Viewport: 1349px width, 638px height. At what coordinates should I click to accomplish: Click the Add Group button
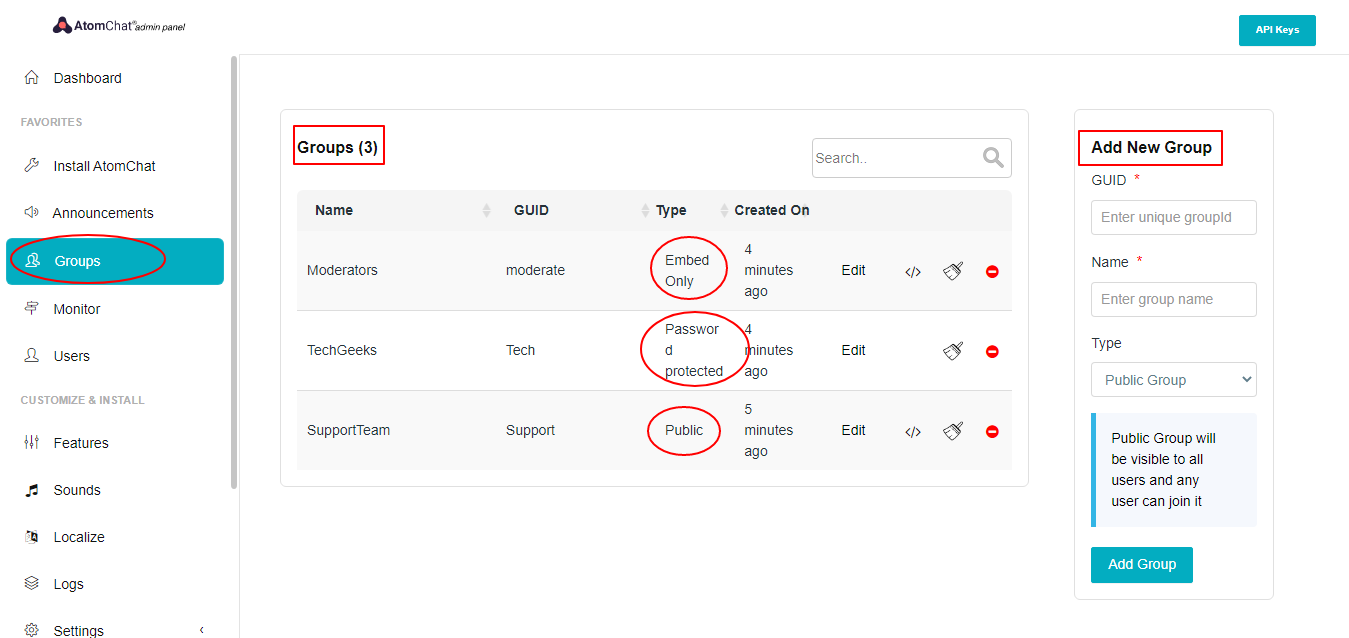point(1141,564)
